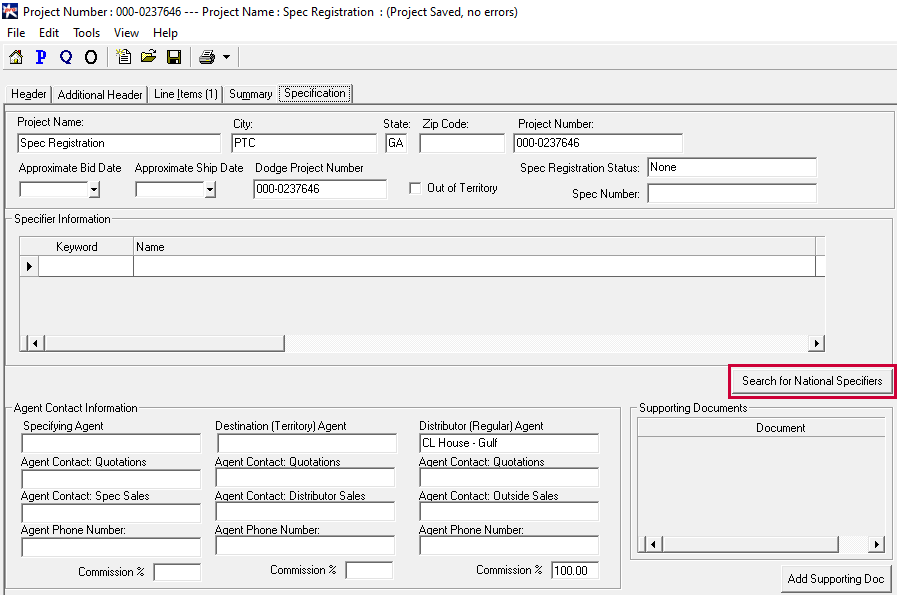Create a new document via toolbar icon

click(x=124, y=57)
